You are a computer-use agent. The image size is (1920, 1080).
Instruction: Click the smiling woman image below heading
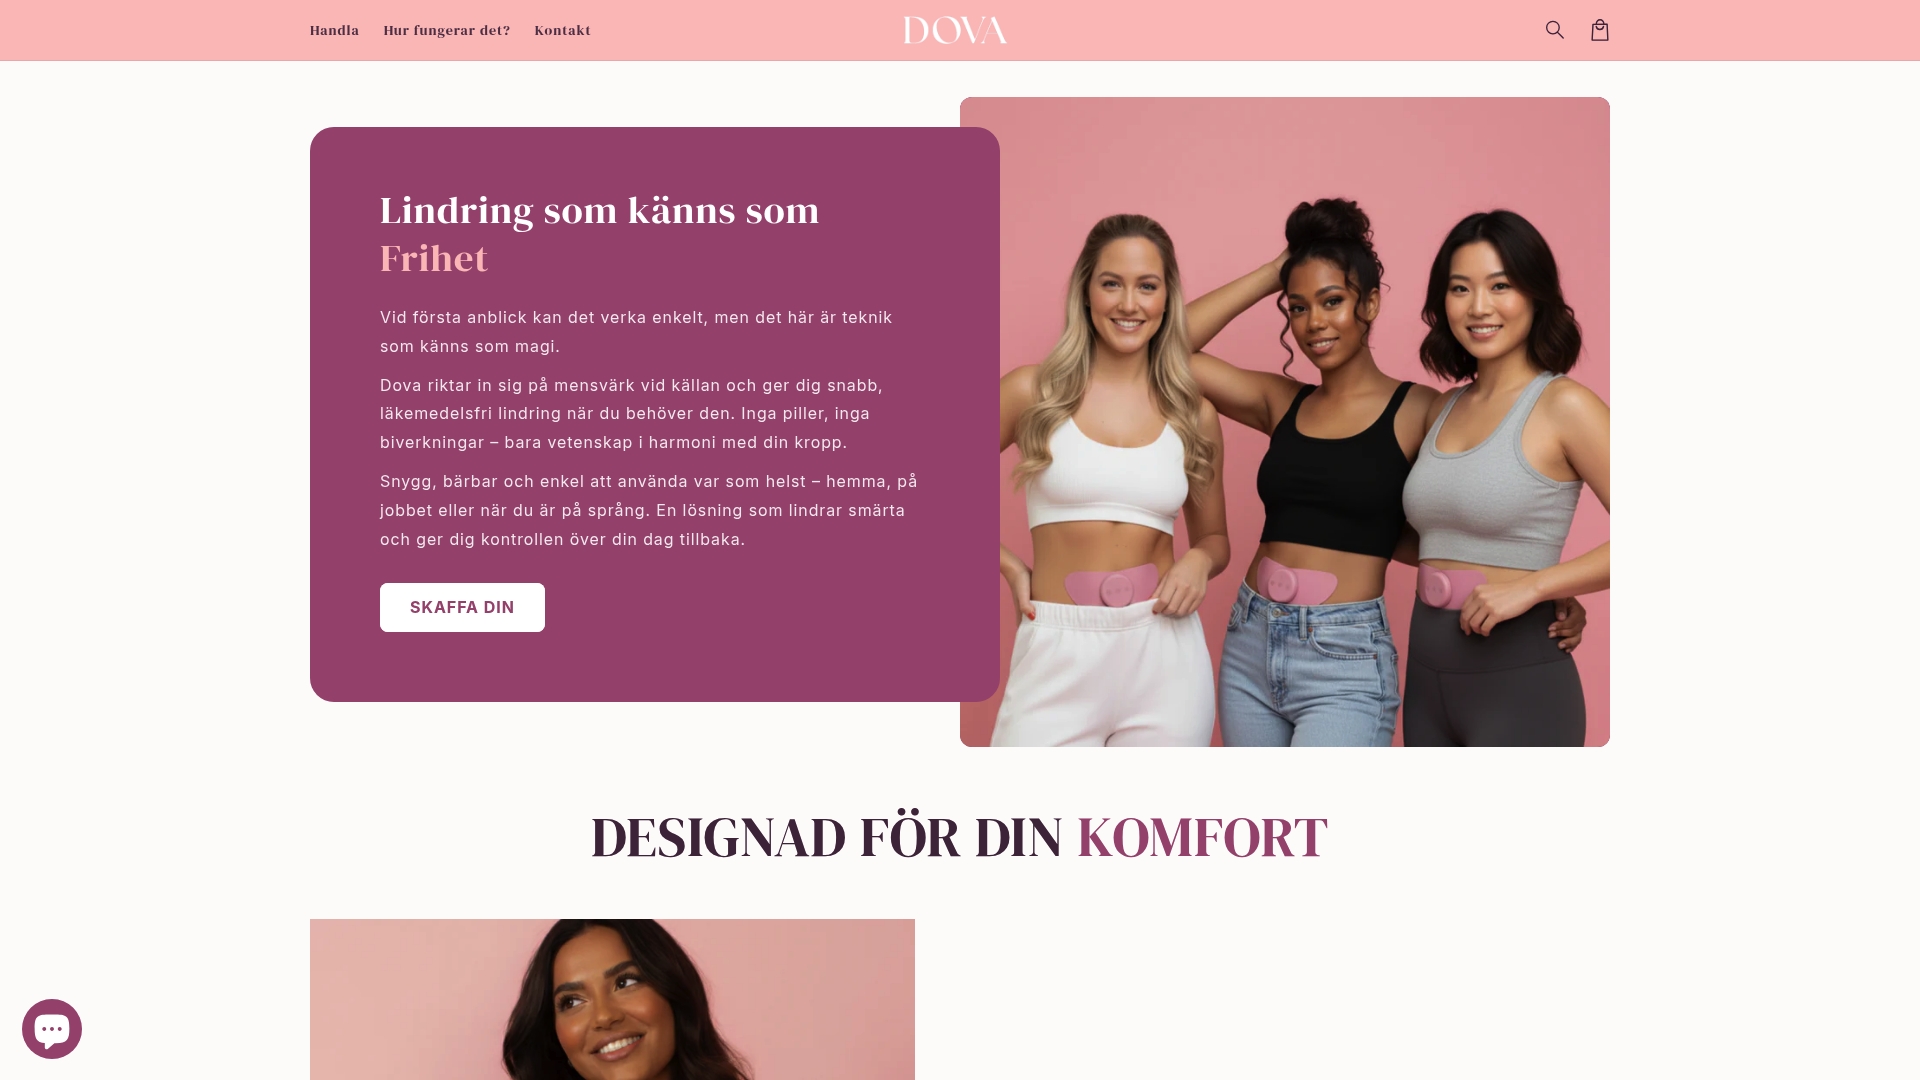612,999
